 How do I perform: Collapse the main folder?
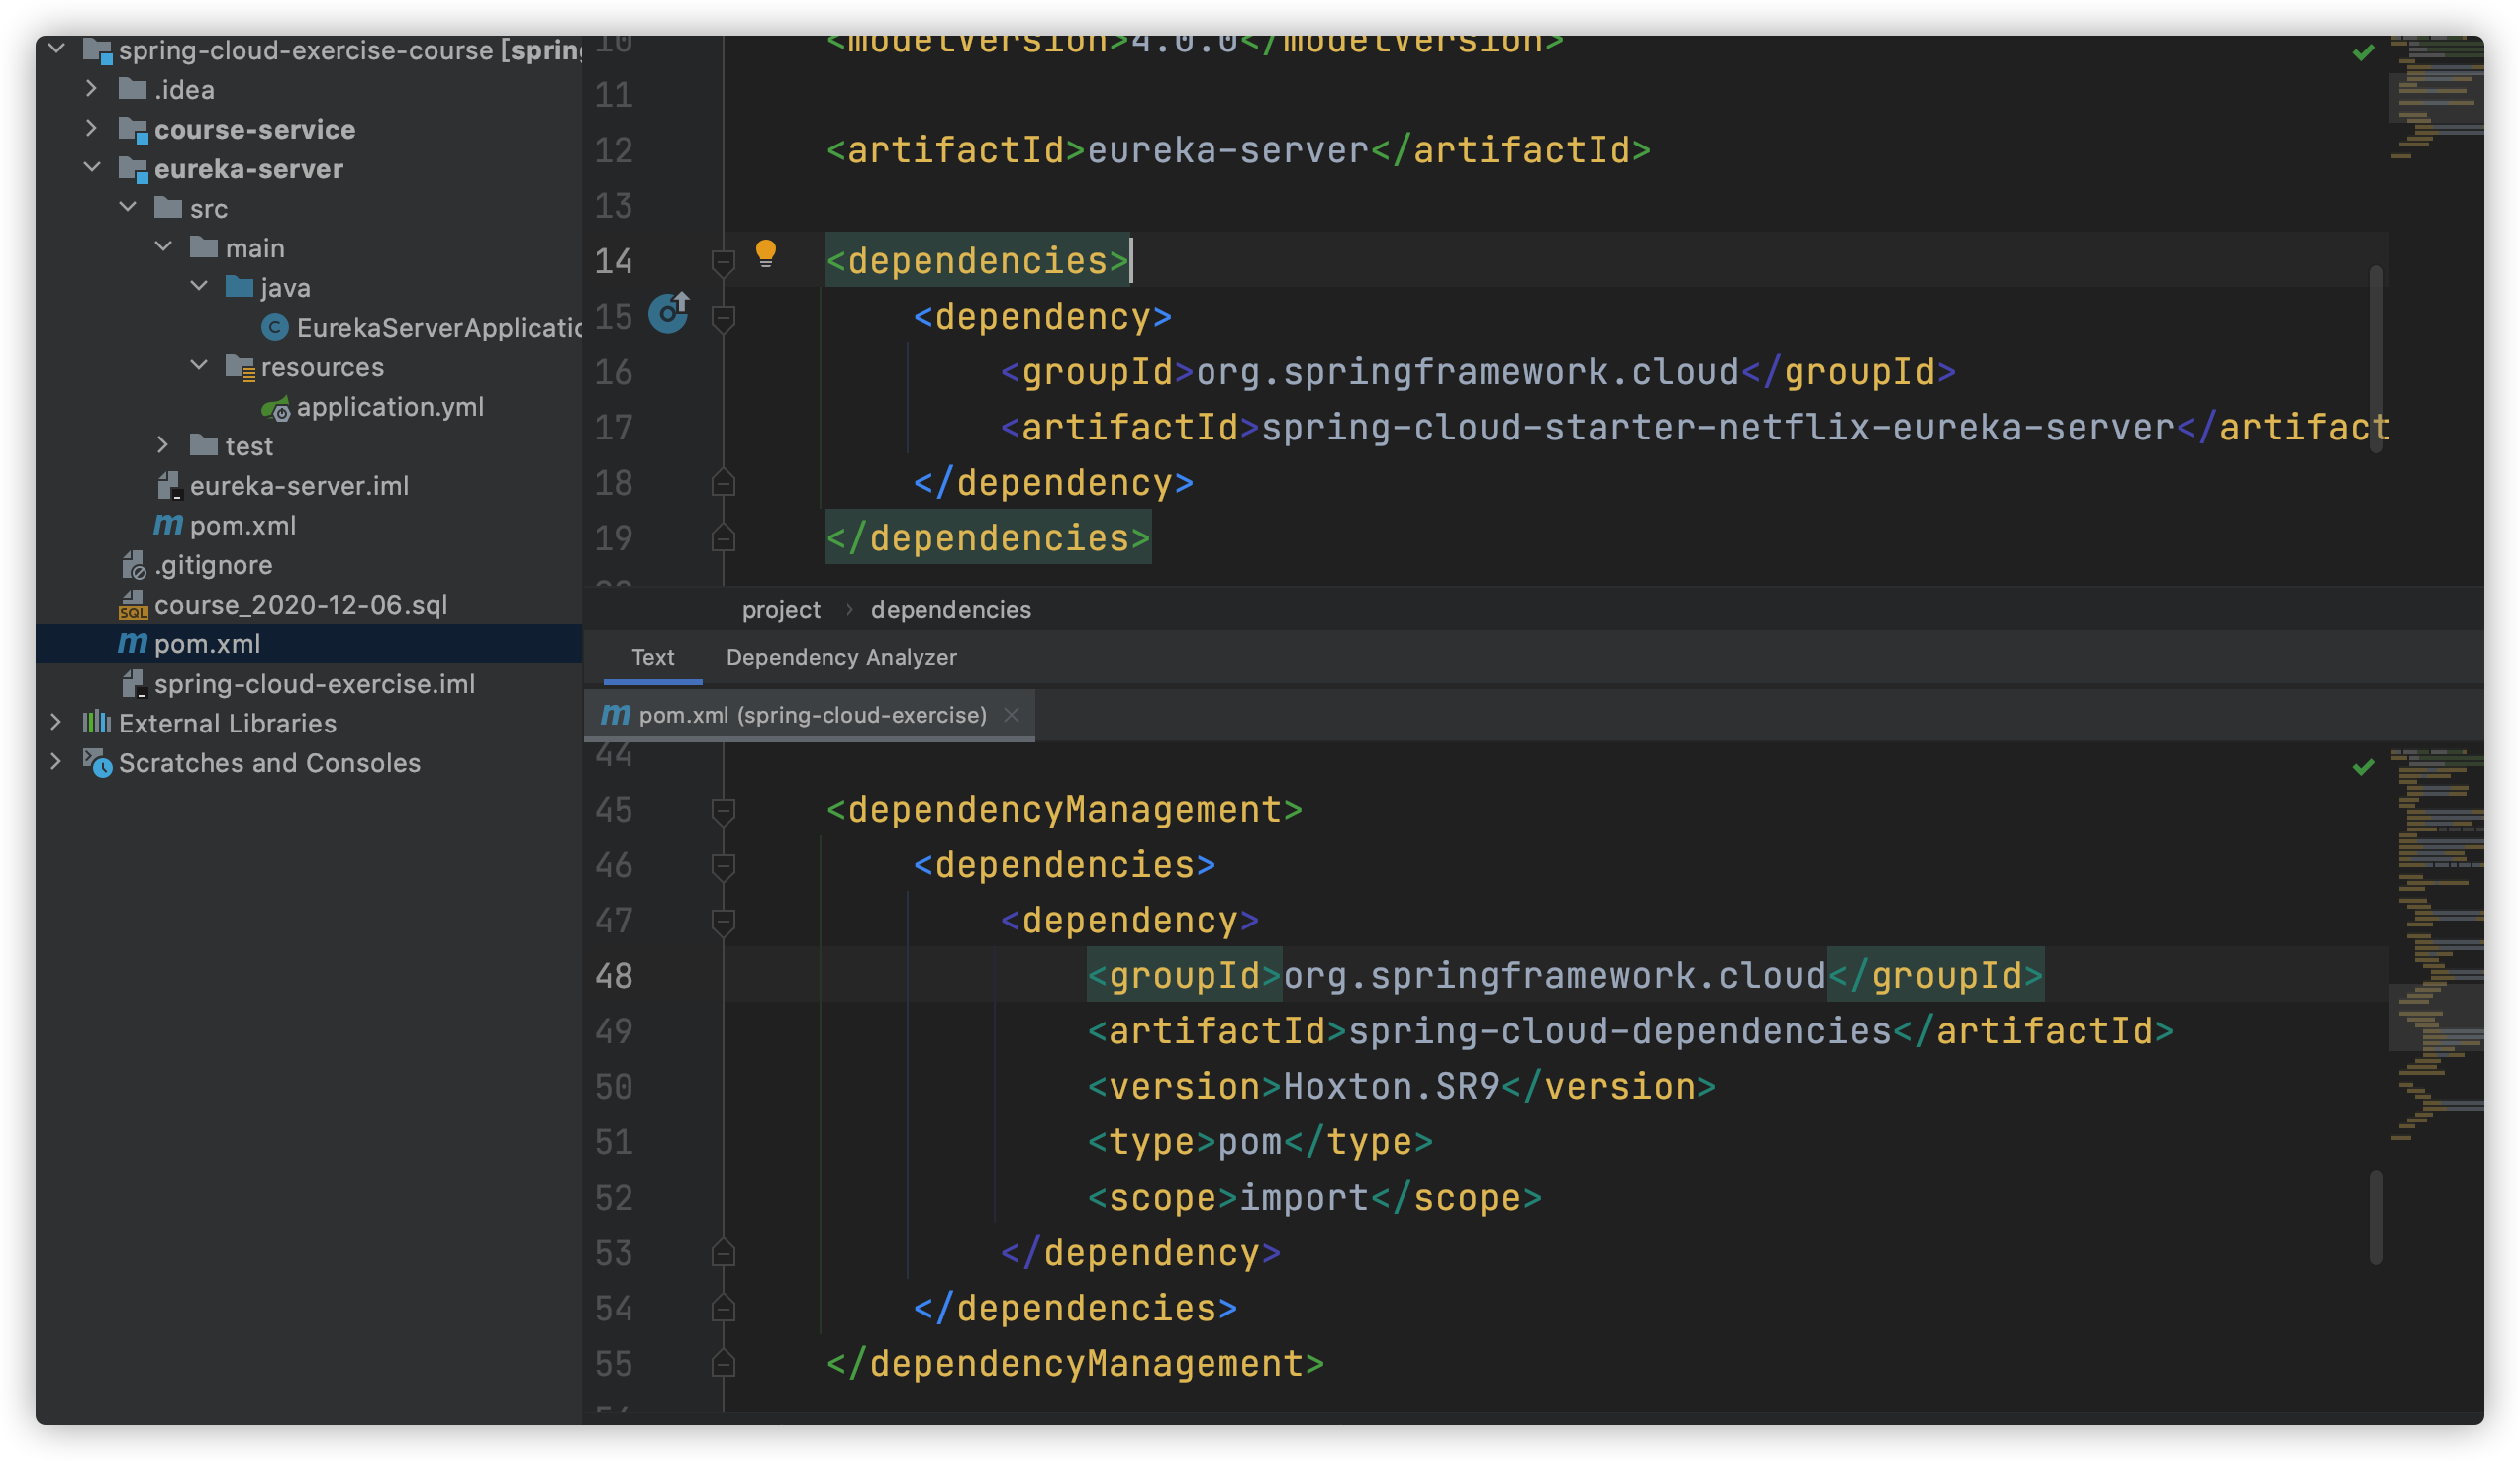click(x=164, y=247)
